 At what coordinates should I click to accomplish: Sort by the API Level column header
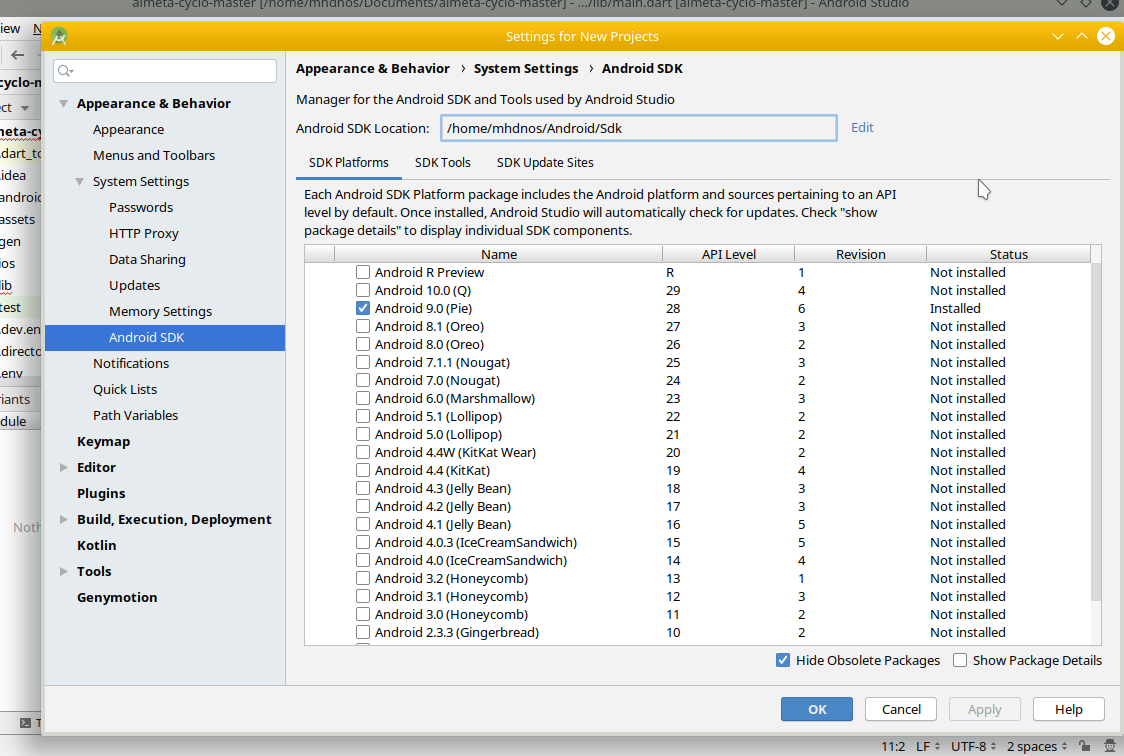(728, 254)
